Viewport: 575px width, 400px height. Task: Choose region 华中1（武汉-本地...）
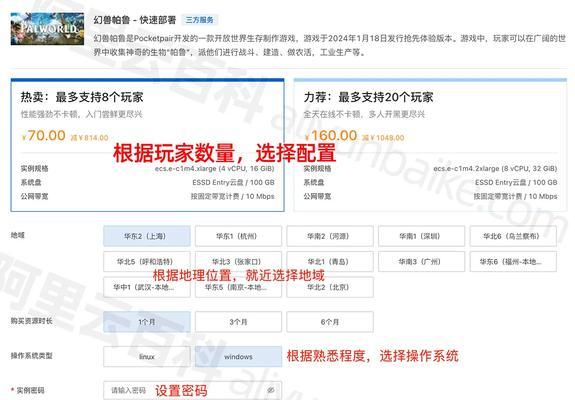pyautogui.click(x=147, y=287)
